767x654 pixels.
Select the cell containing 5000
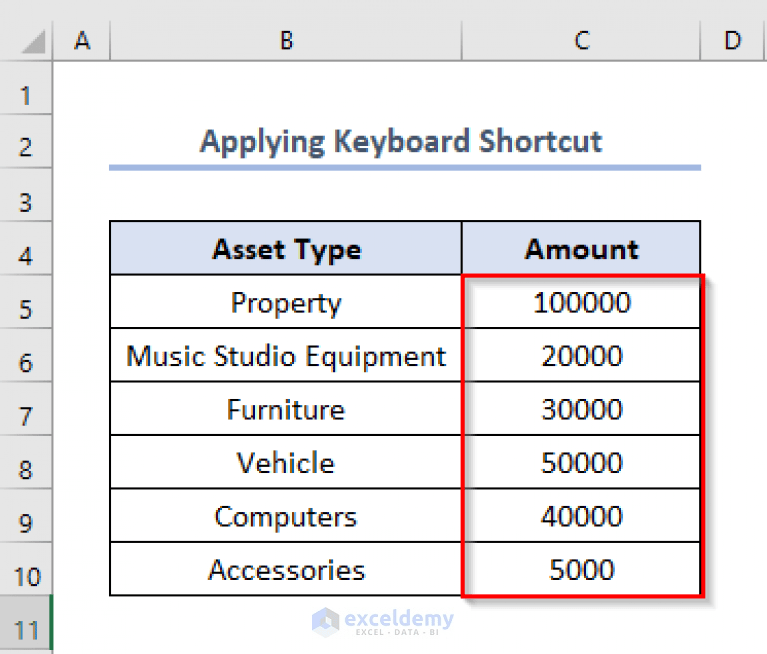click(x=581, y=569)
